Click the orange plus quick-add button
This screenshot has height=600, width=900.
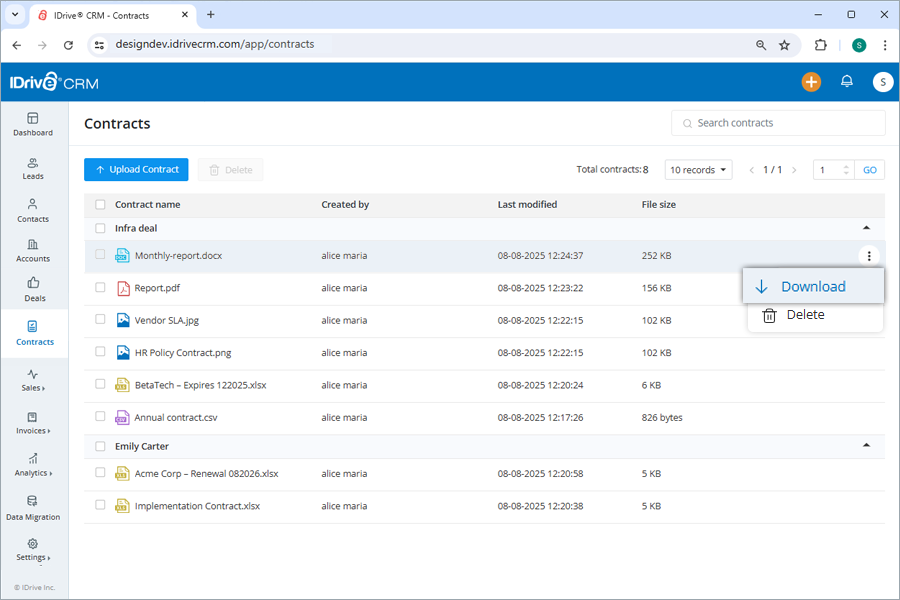811,82
